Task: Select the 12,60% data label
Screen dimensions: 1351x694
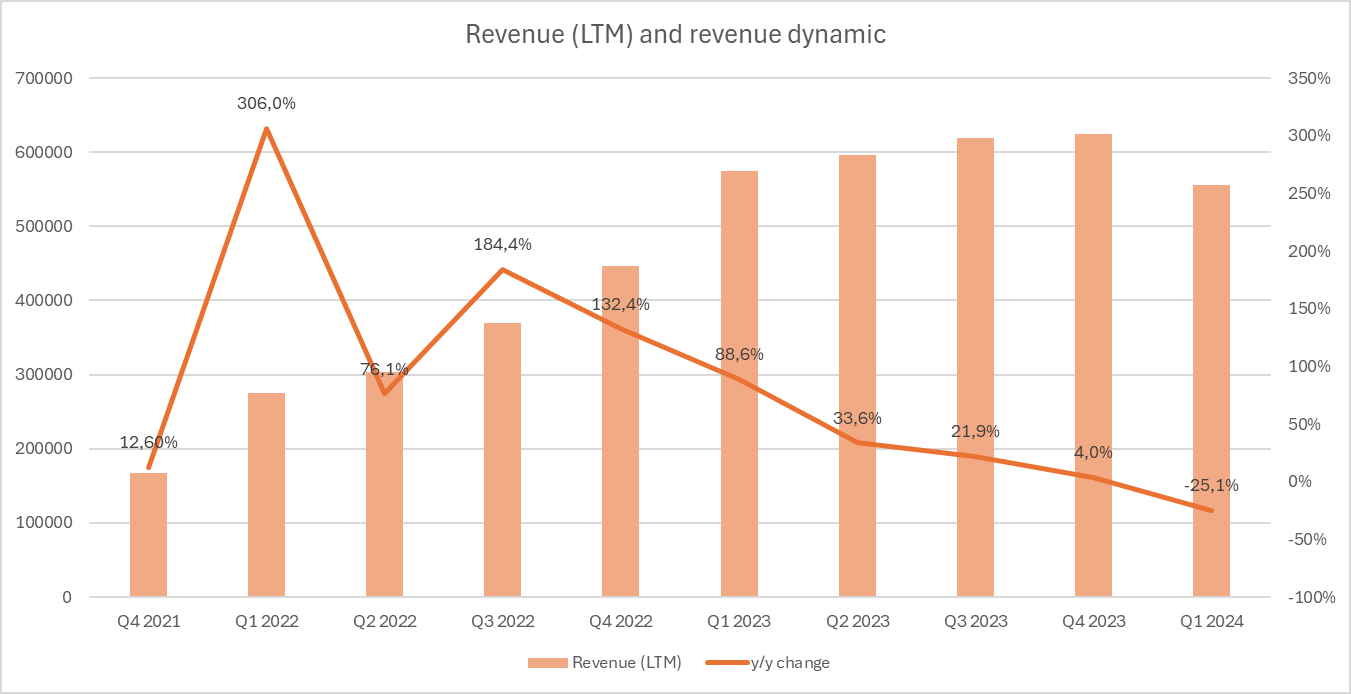Action: tap(149, 442)
